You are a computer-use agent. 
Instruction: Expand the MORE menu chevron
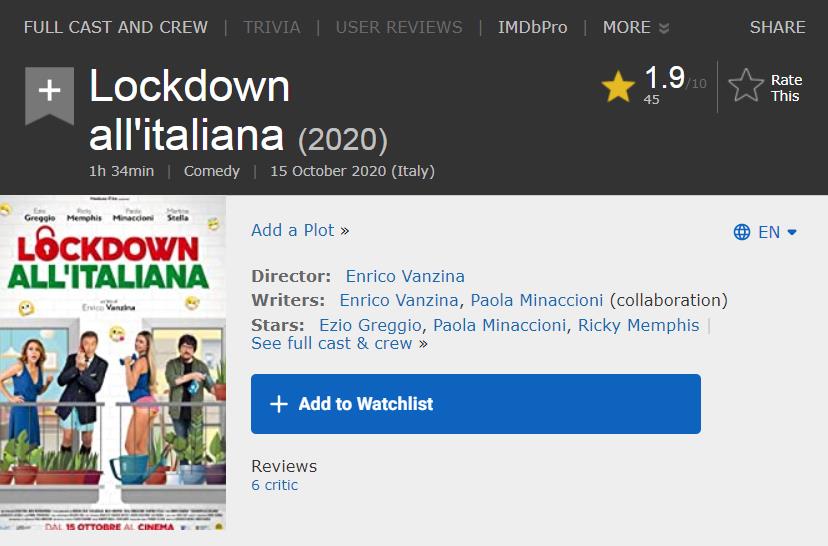tap(664, 28)
